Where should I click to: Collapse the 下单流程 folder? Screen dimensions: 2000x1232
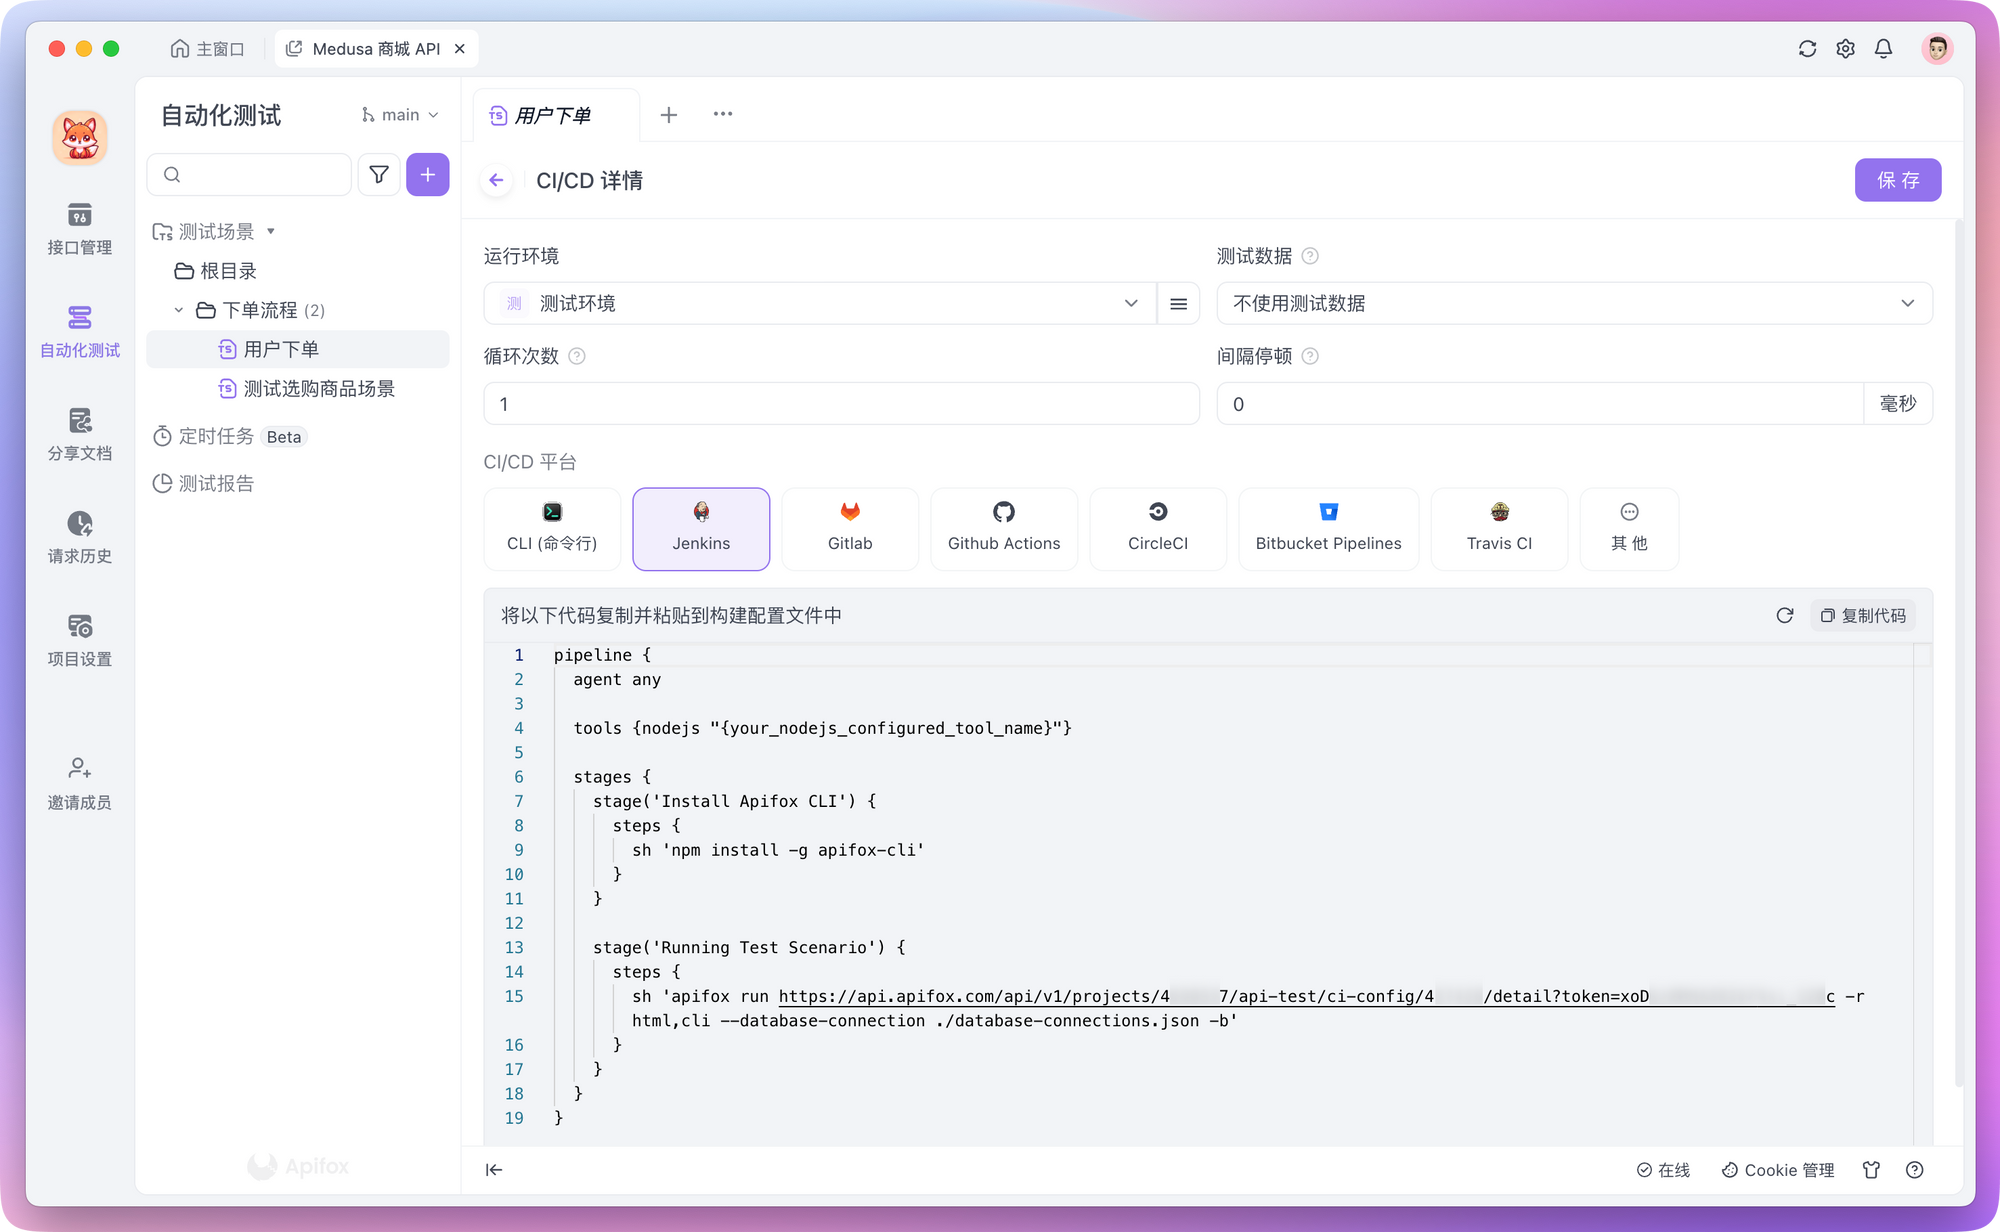click(179, 310)
